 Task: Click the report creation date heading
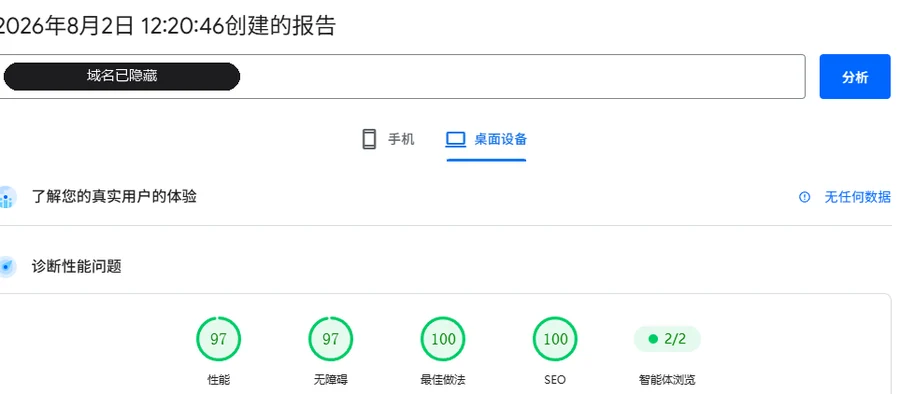[x=168, y=26]
